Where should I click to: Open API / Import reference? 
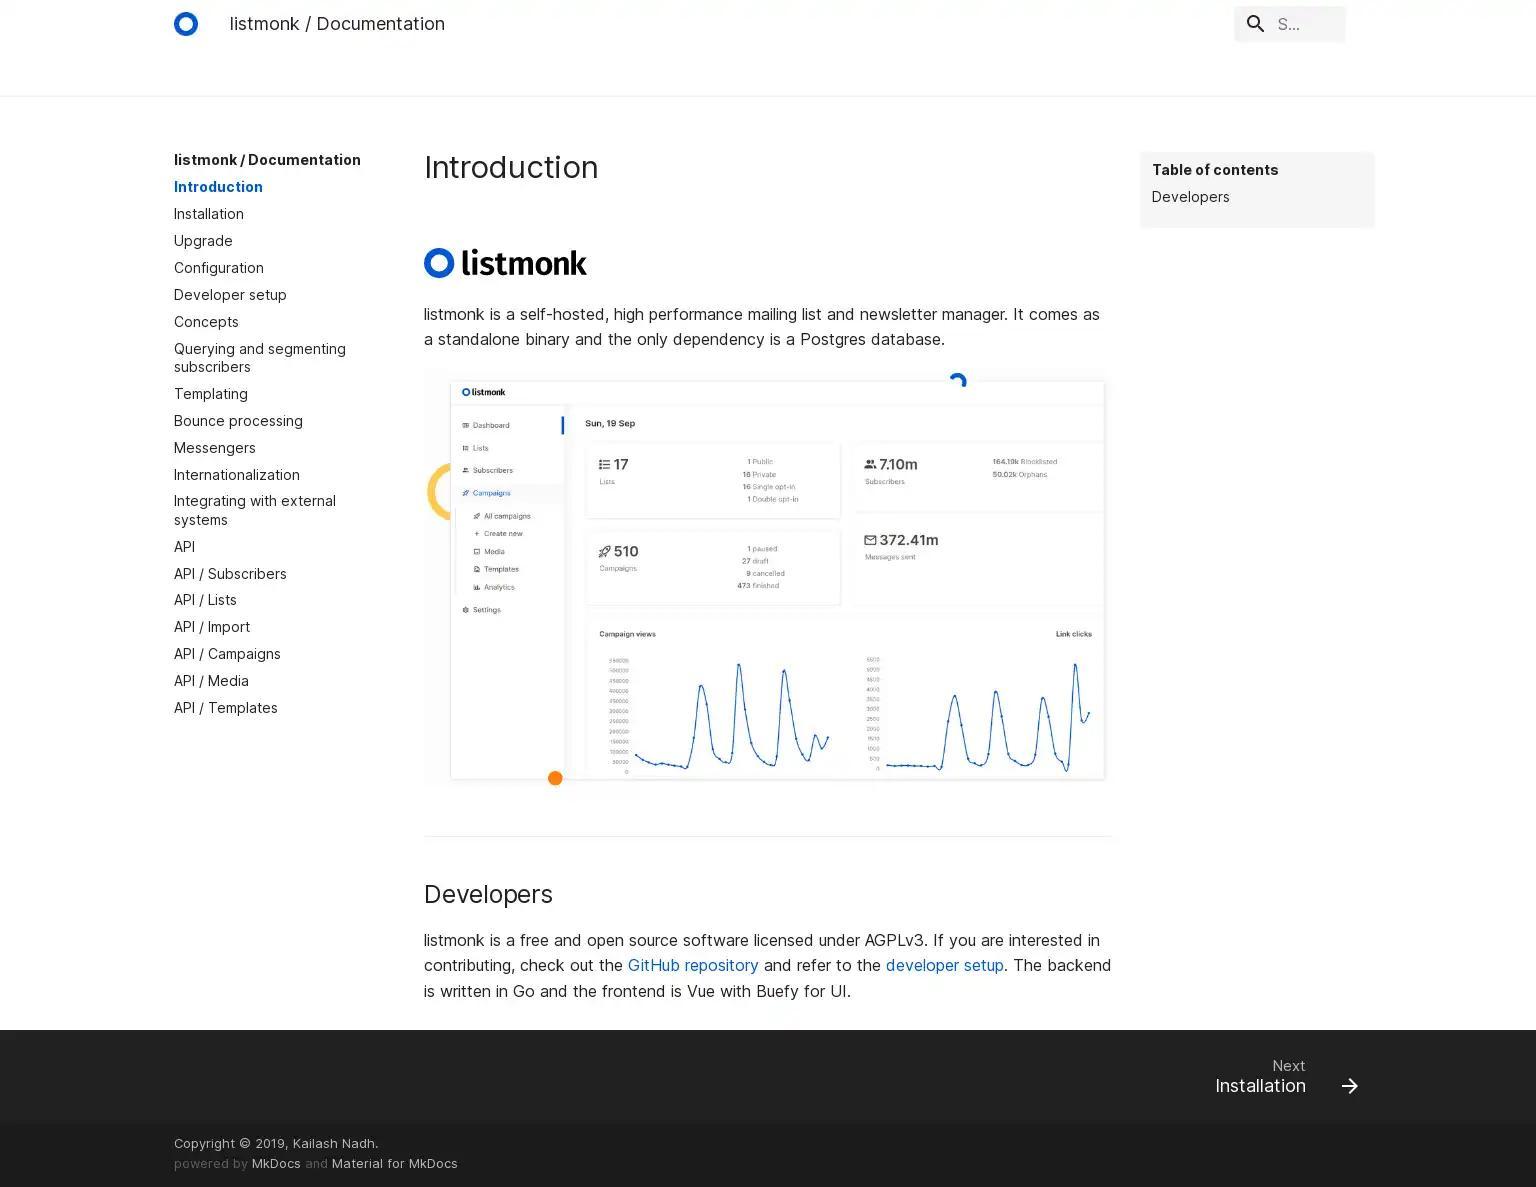click(212, 627)
